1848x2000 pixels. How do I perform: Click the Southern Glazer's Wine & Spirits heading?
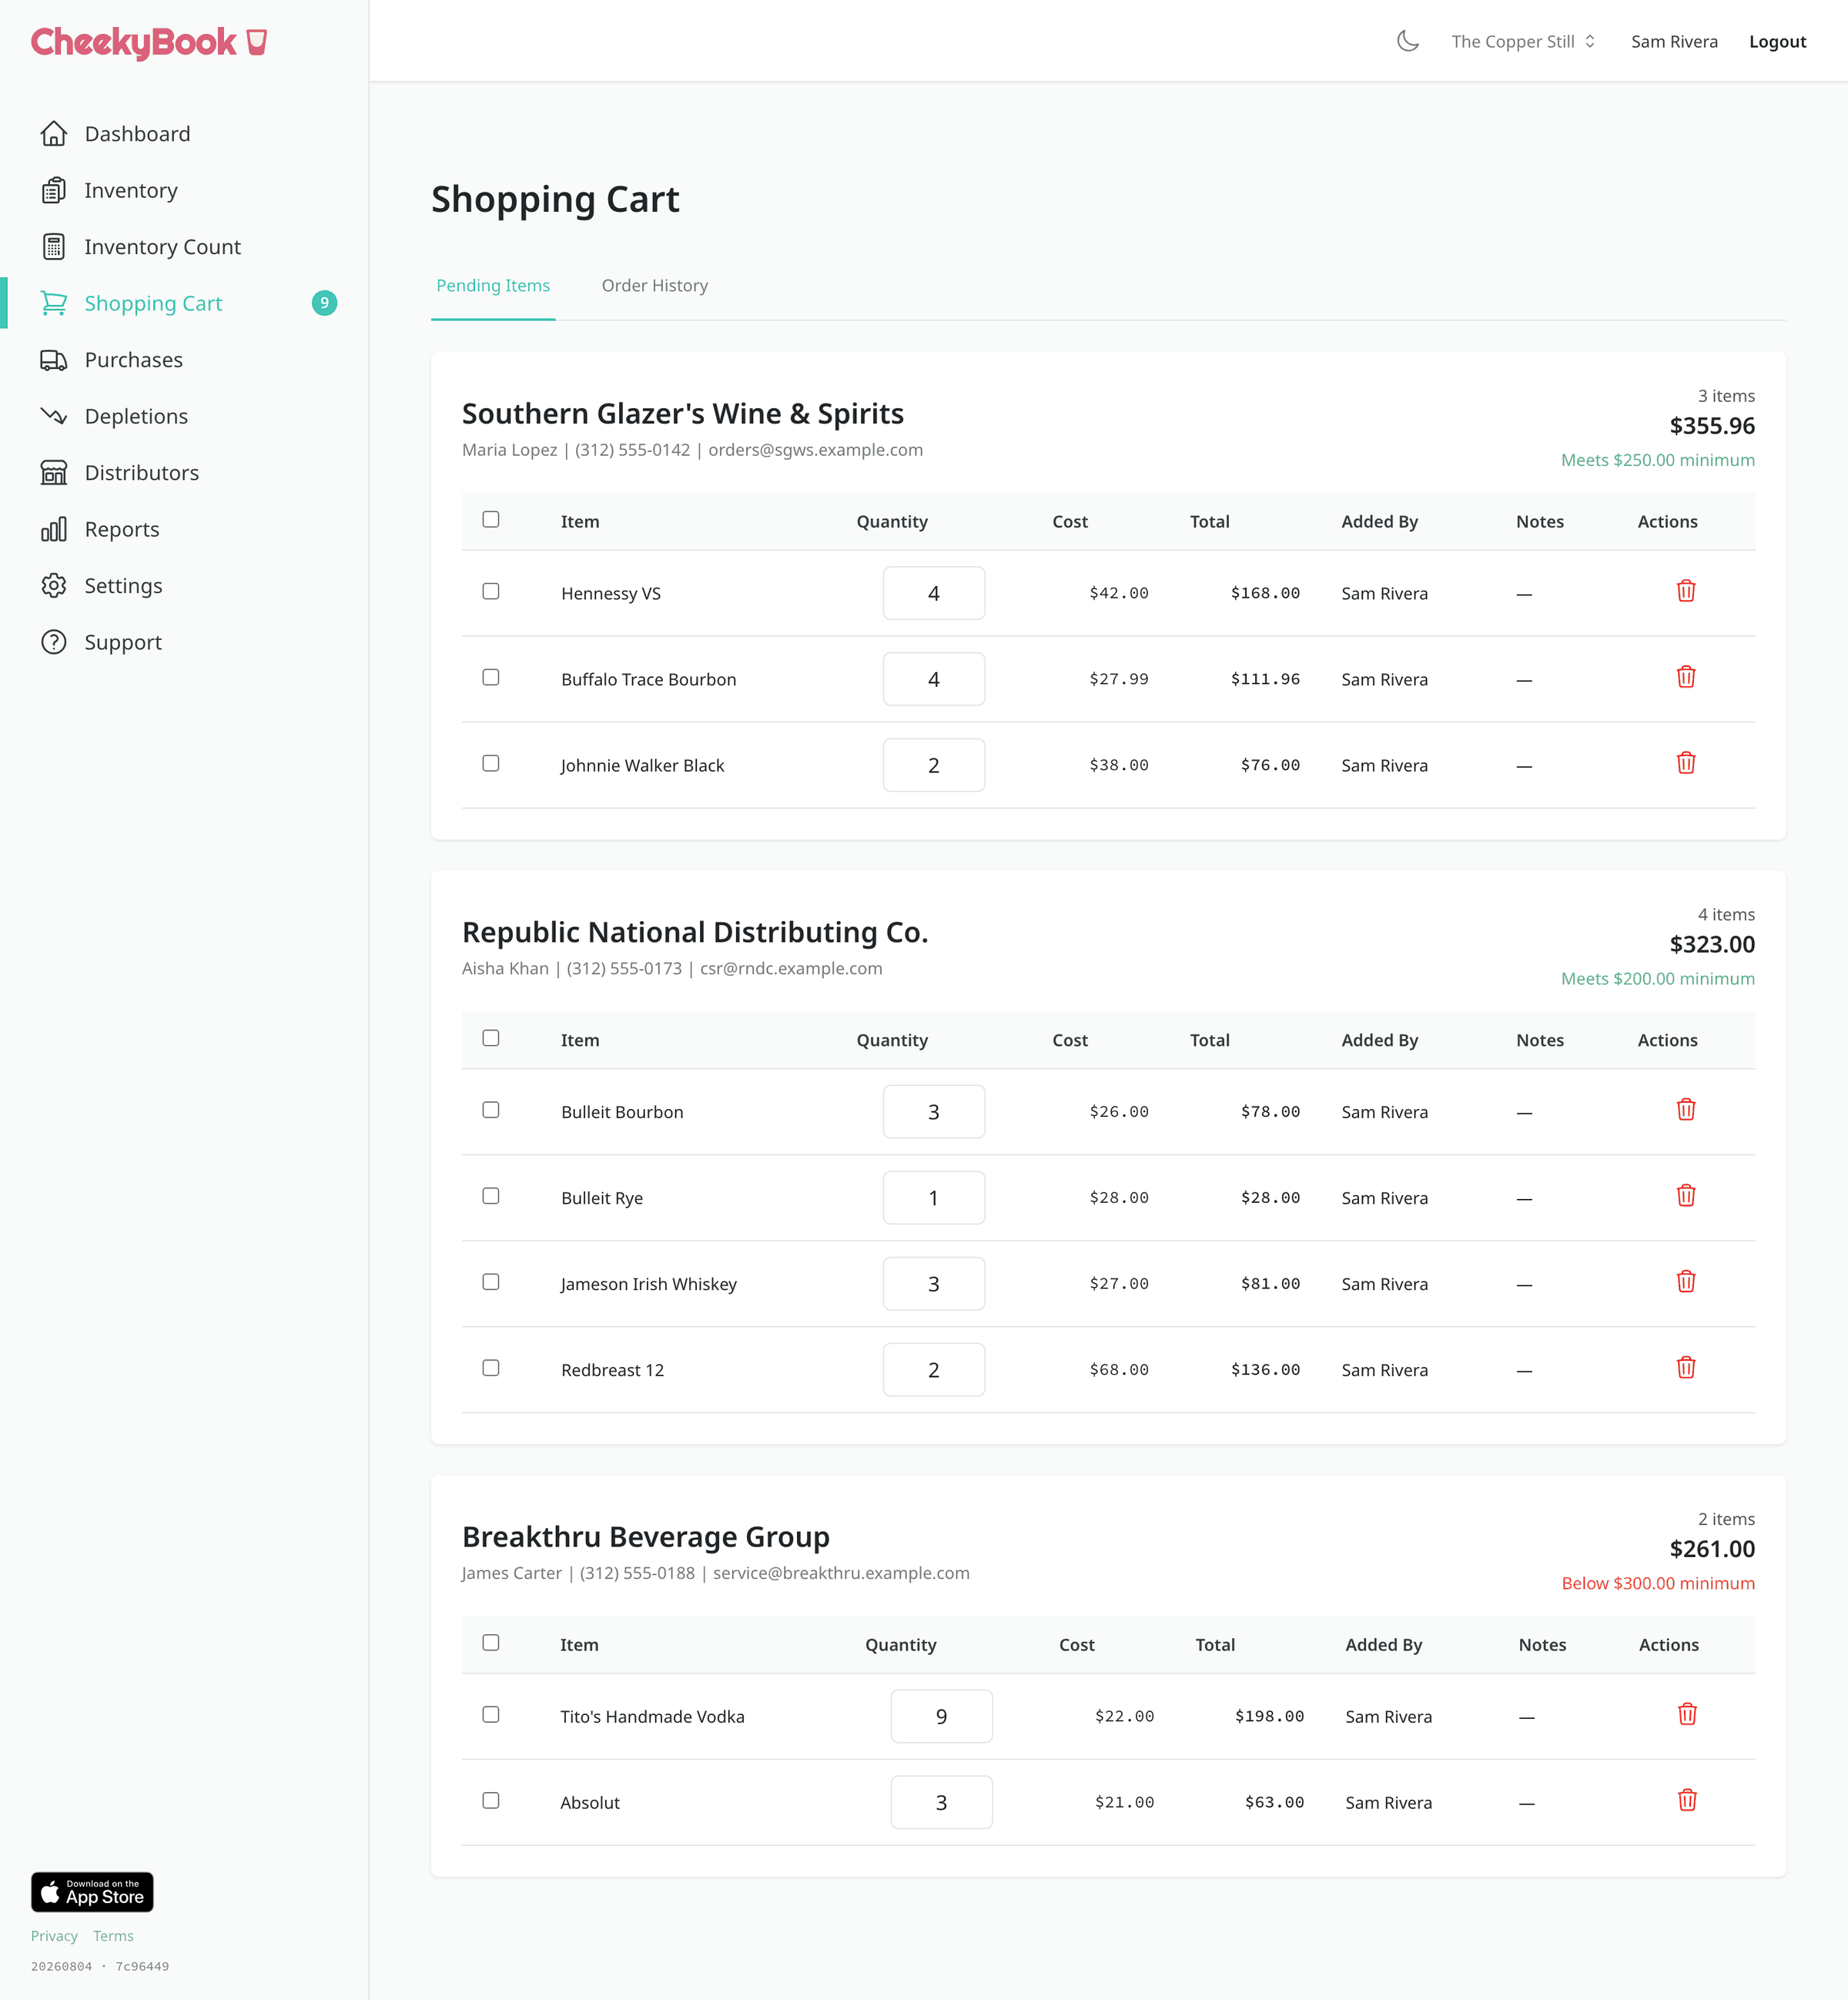coord(683,414)
